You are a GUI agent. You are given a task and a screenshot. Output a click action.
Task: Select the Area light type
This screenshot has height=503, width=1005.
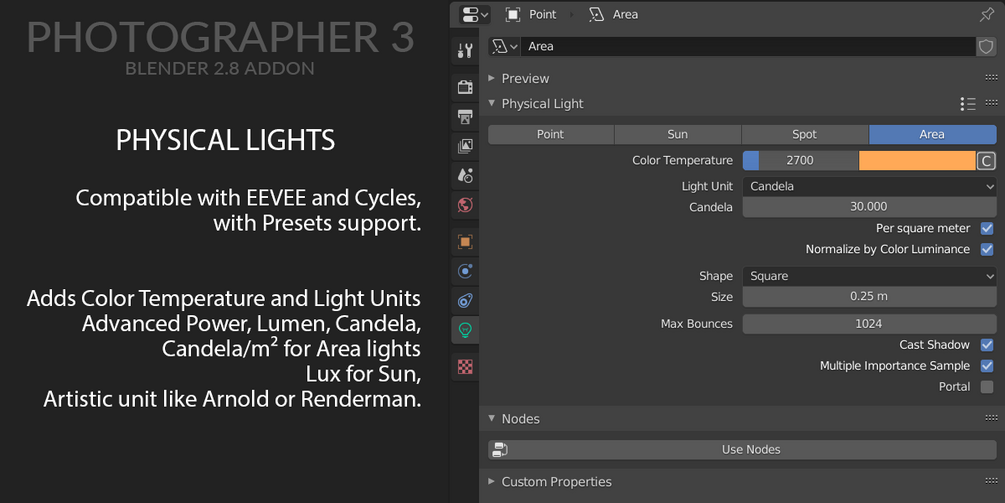pos(932,135)
